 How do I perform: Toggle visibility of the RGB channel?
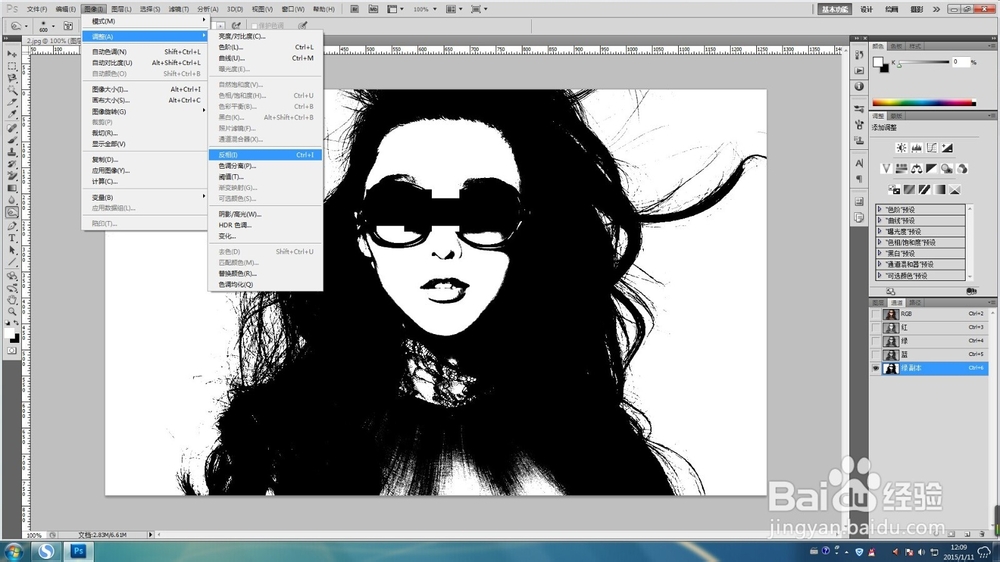point(876,314)
